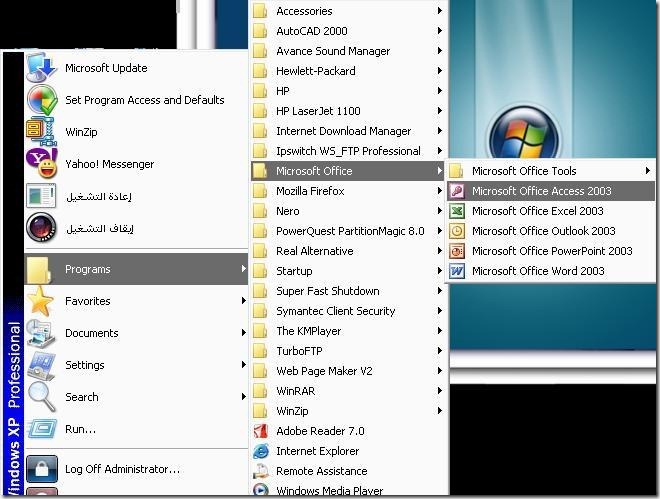Open Web Page Maker V2 group
The width and height of the screenshot is (660, 499).
pyautogui.click(x=348, y=371)
